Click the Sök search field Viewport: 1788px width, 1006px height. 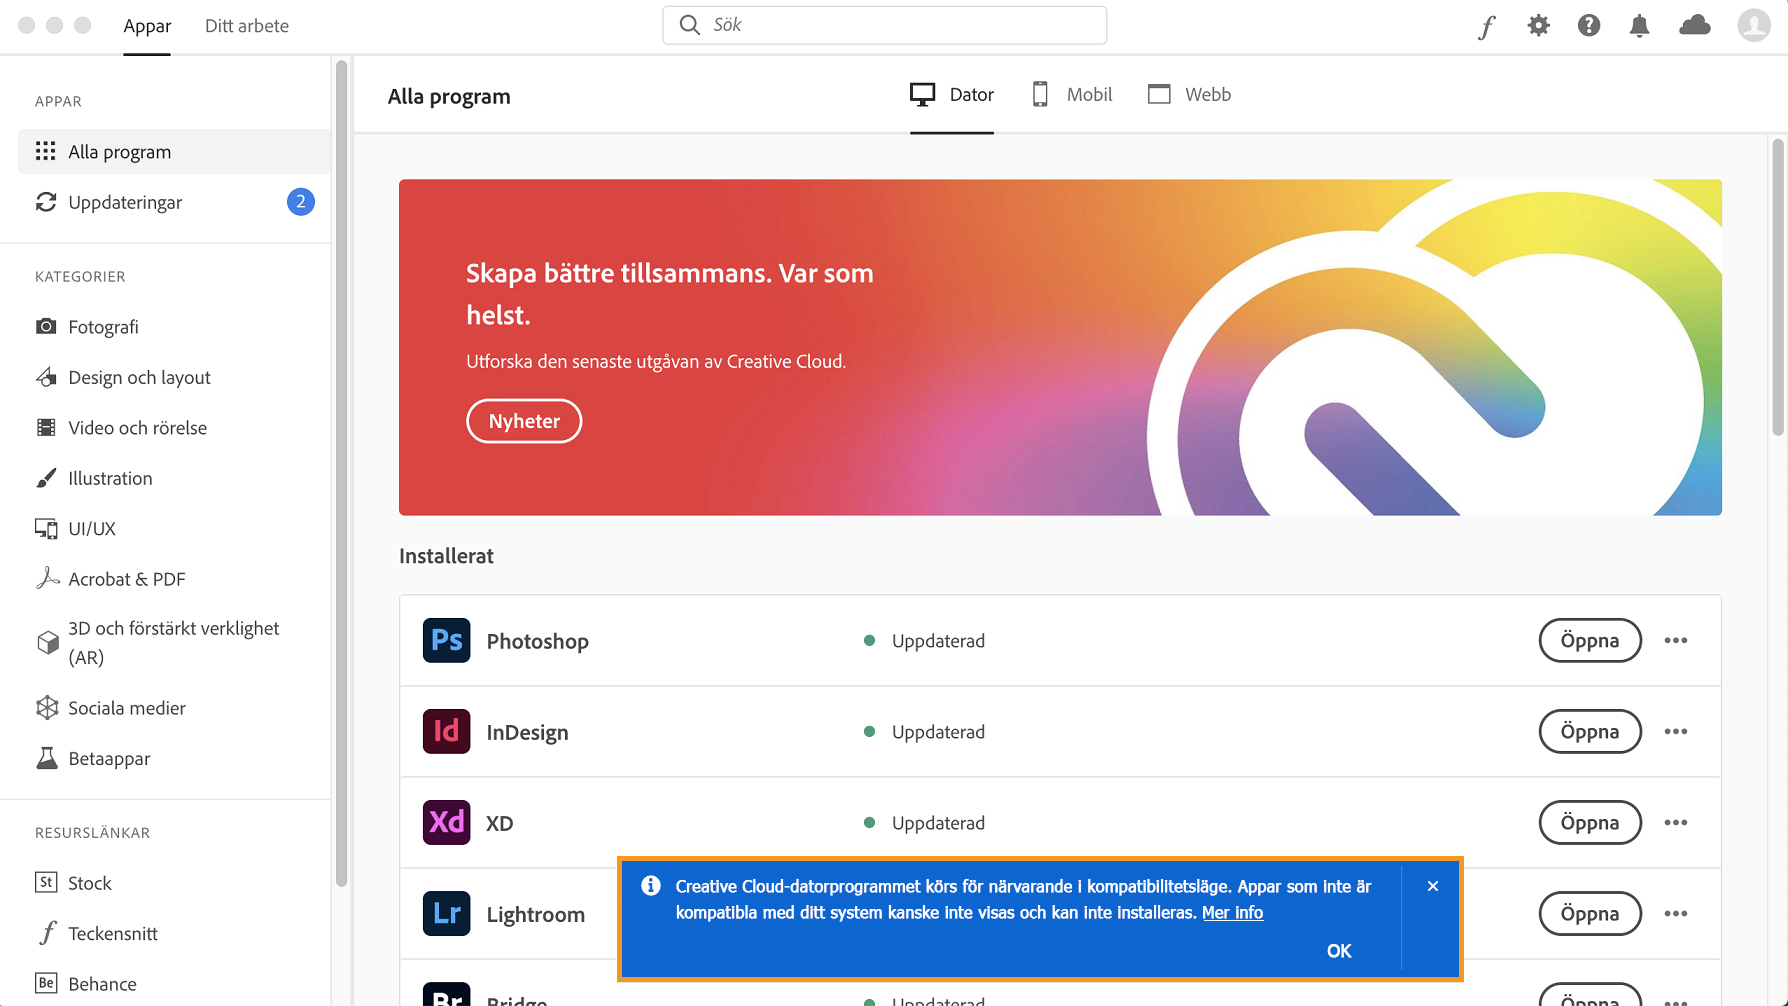tap(884, 25)
